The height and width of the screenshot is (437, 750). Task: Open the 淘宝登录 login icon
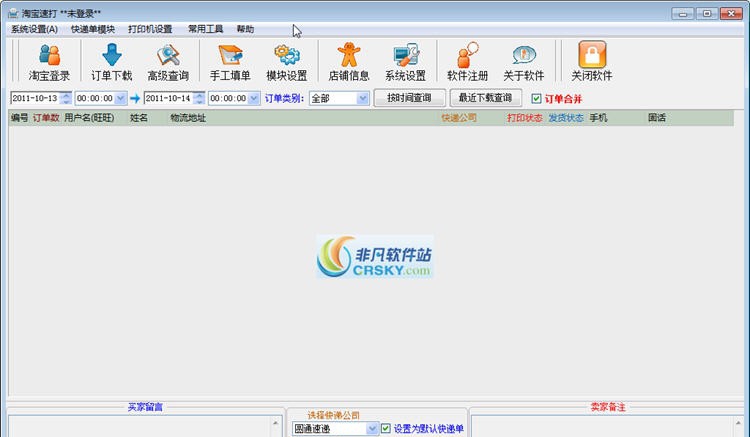pyautogui.click(x=49, y=55)
